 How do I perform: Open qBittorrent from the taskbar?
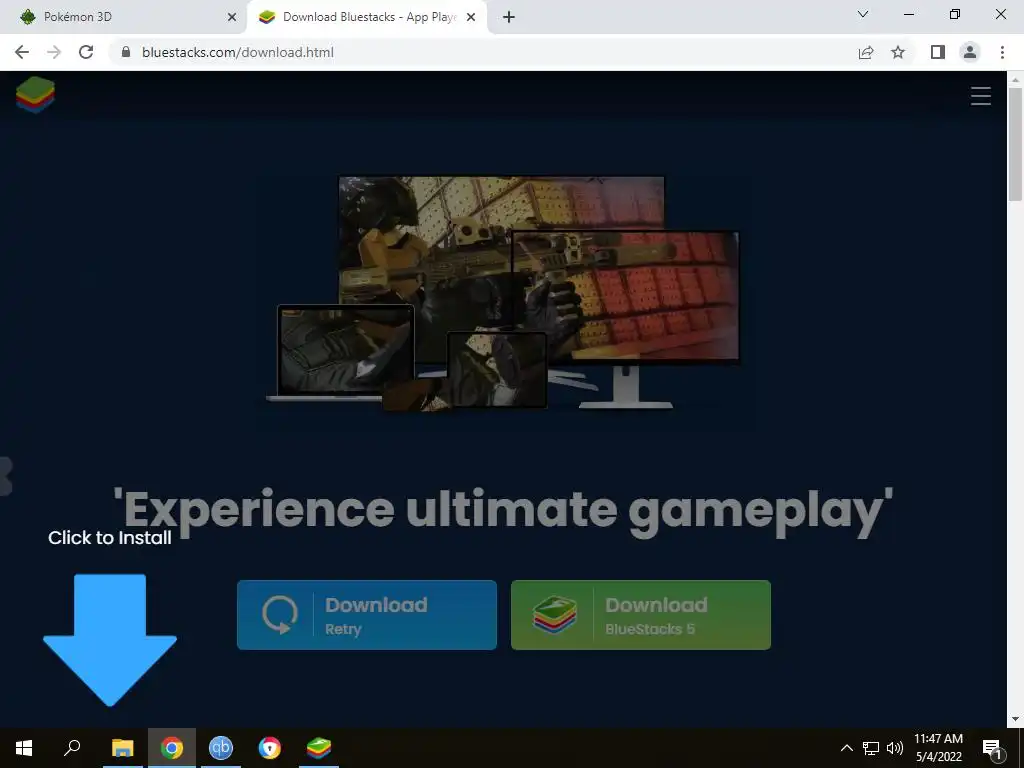pos(221,748)
